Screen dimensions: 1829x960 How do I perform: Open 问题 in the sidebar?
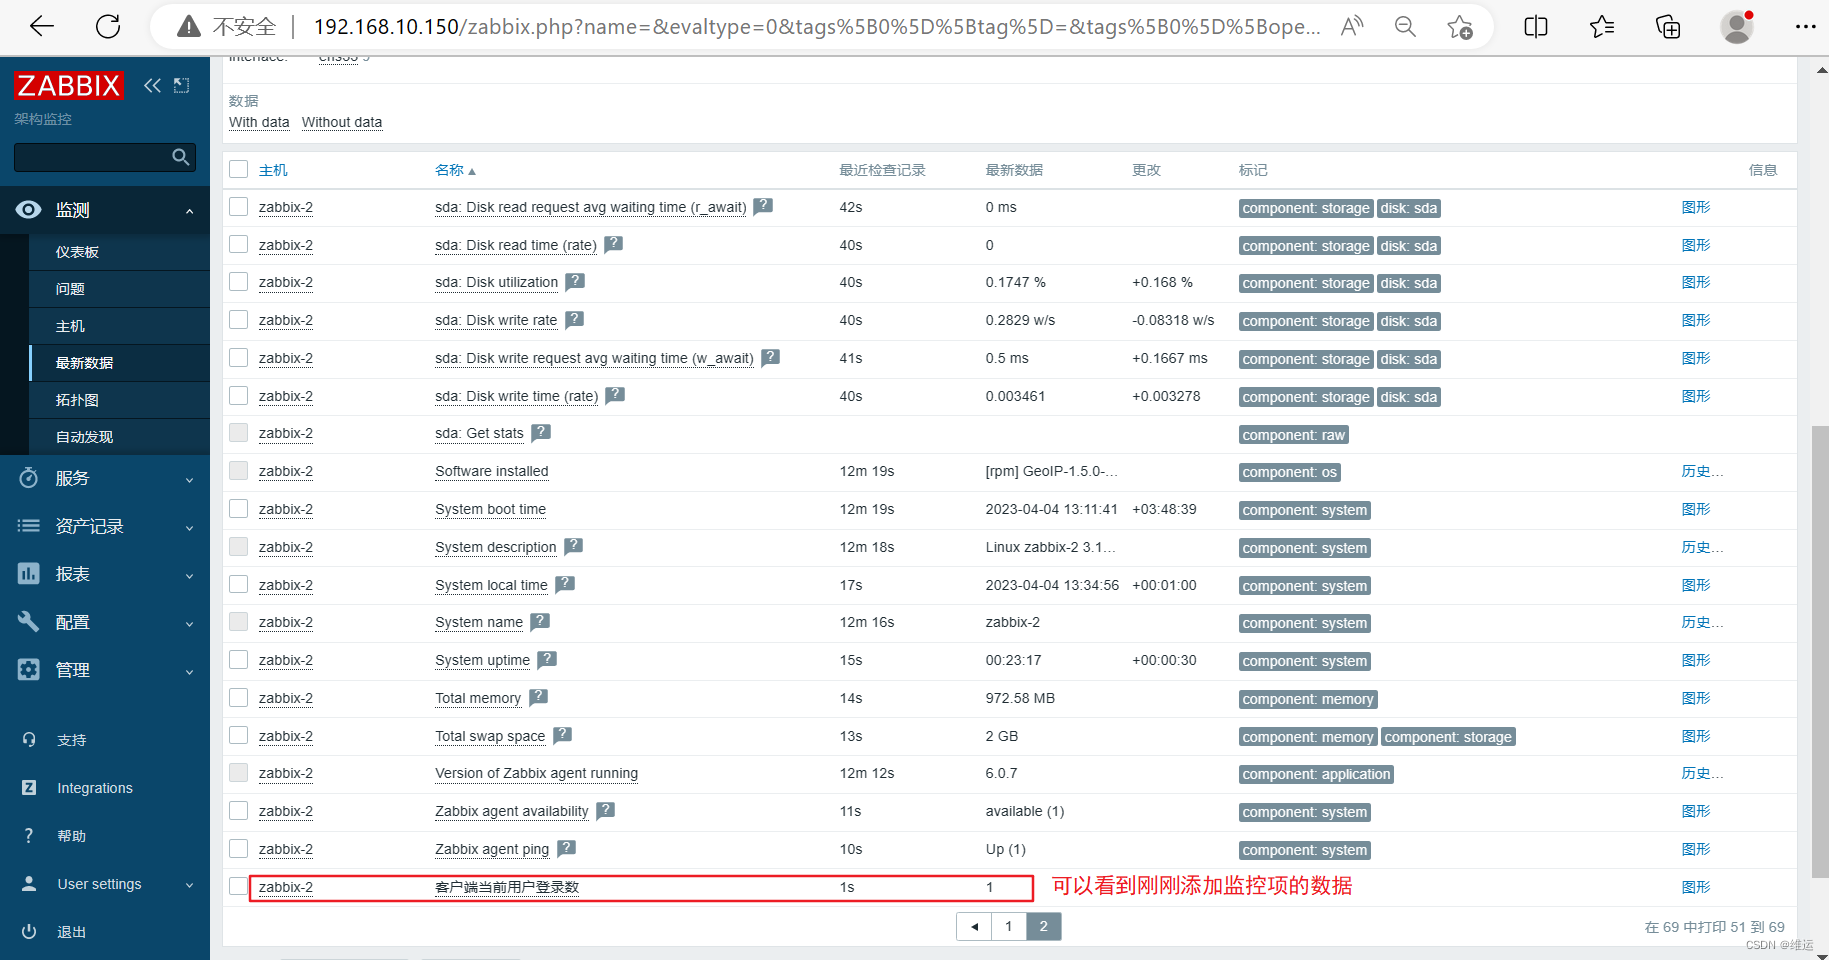coord(70,289)
